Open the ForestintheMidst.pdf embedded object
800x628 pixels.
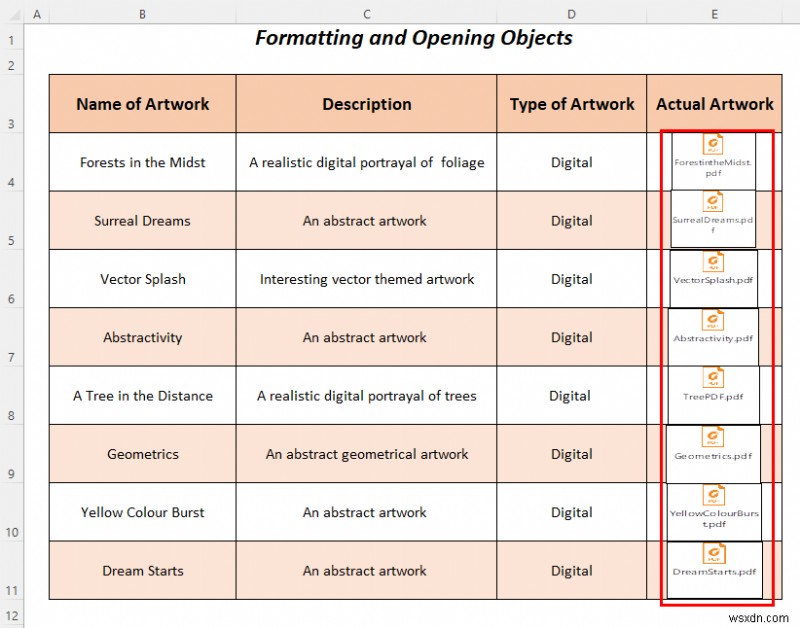pyautogui.click(x=713, y=161)
